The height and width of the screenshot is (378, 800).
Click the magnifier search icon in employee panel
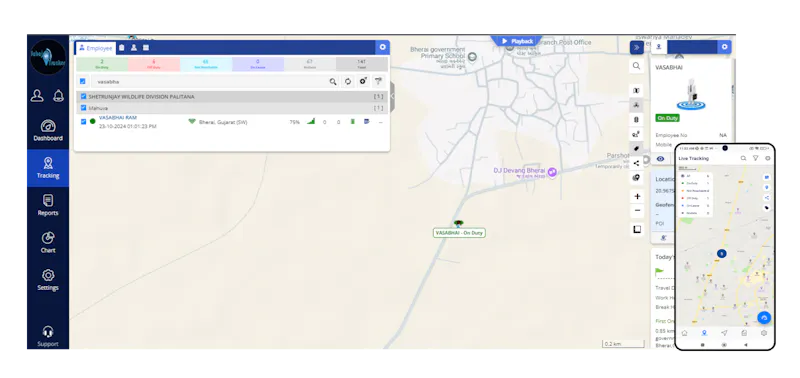pyautogui.click(x=333, y=81)
